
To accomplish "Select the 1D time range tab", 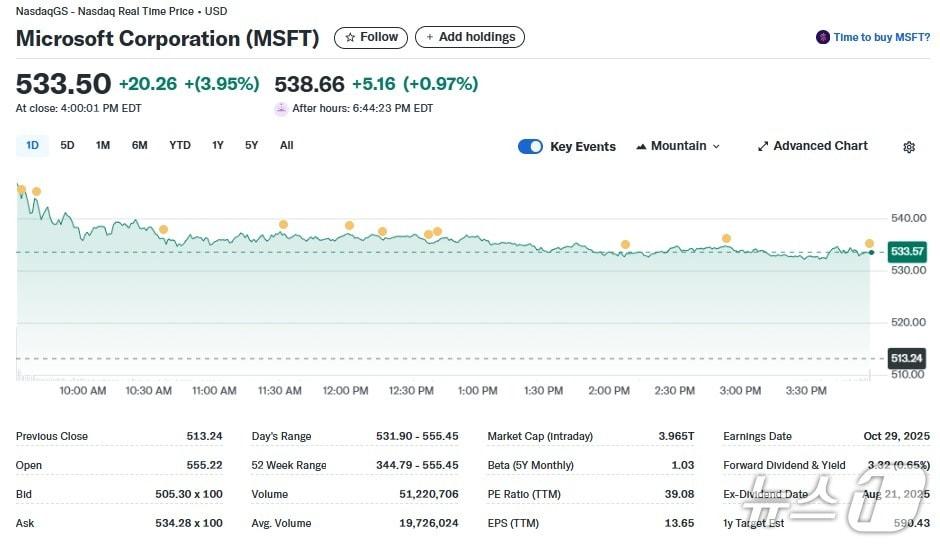I will coord(32,146).
